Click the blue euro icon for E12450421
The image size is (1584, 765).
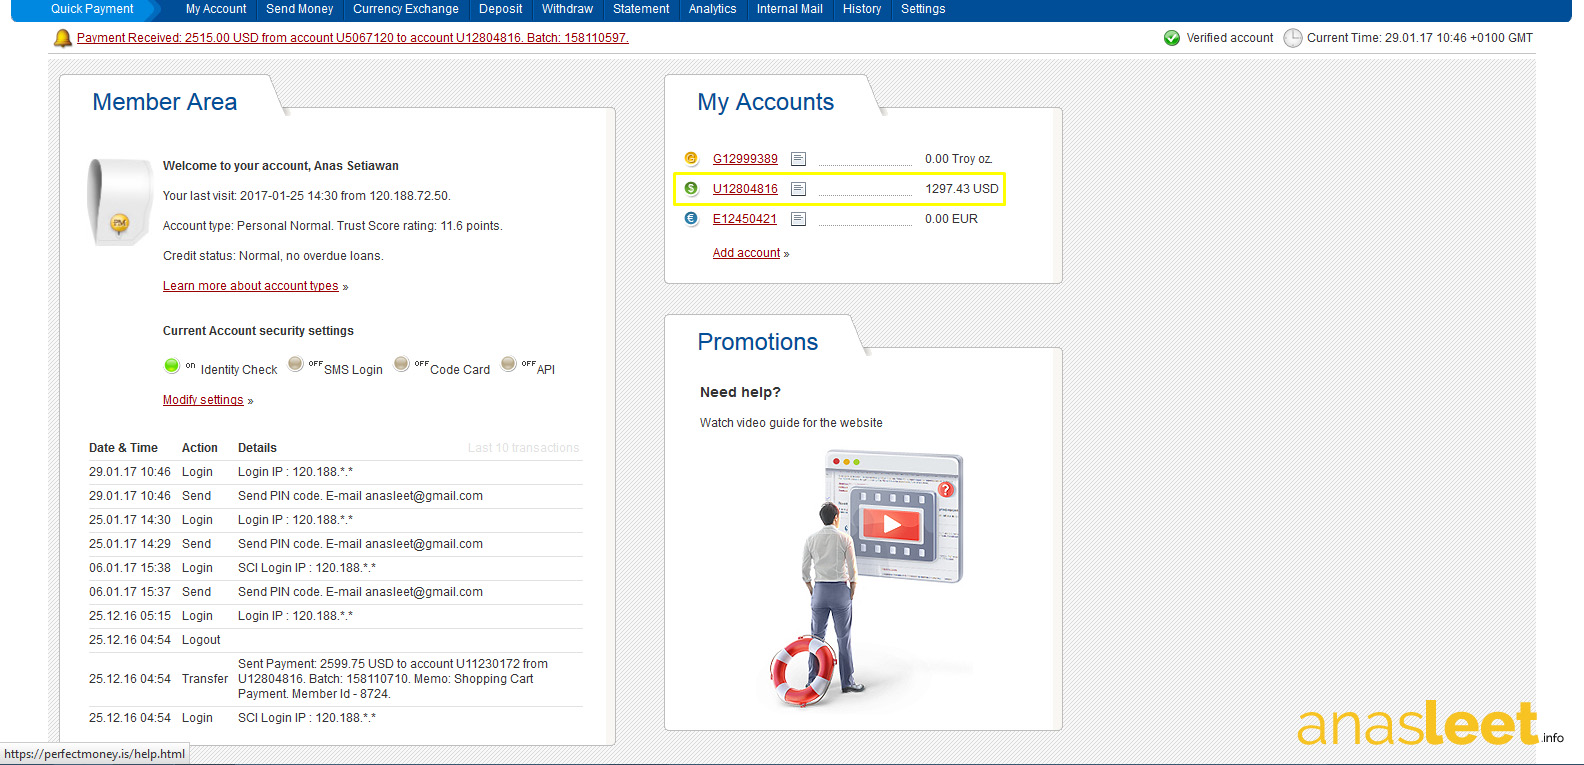click(x=691, y=218)
